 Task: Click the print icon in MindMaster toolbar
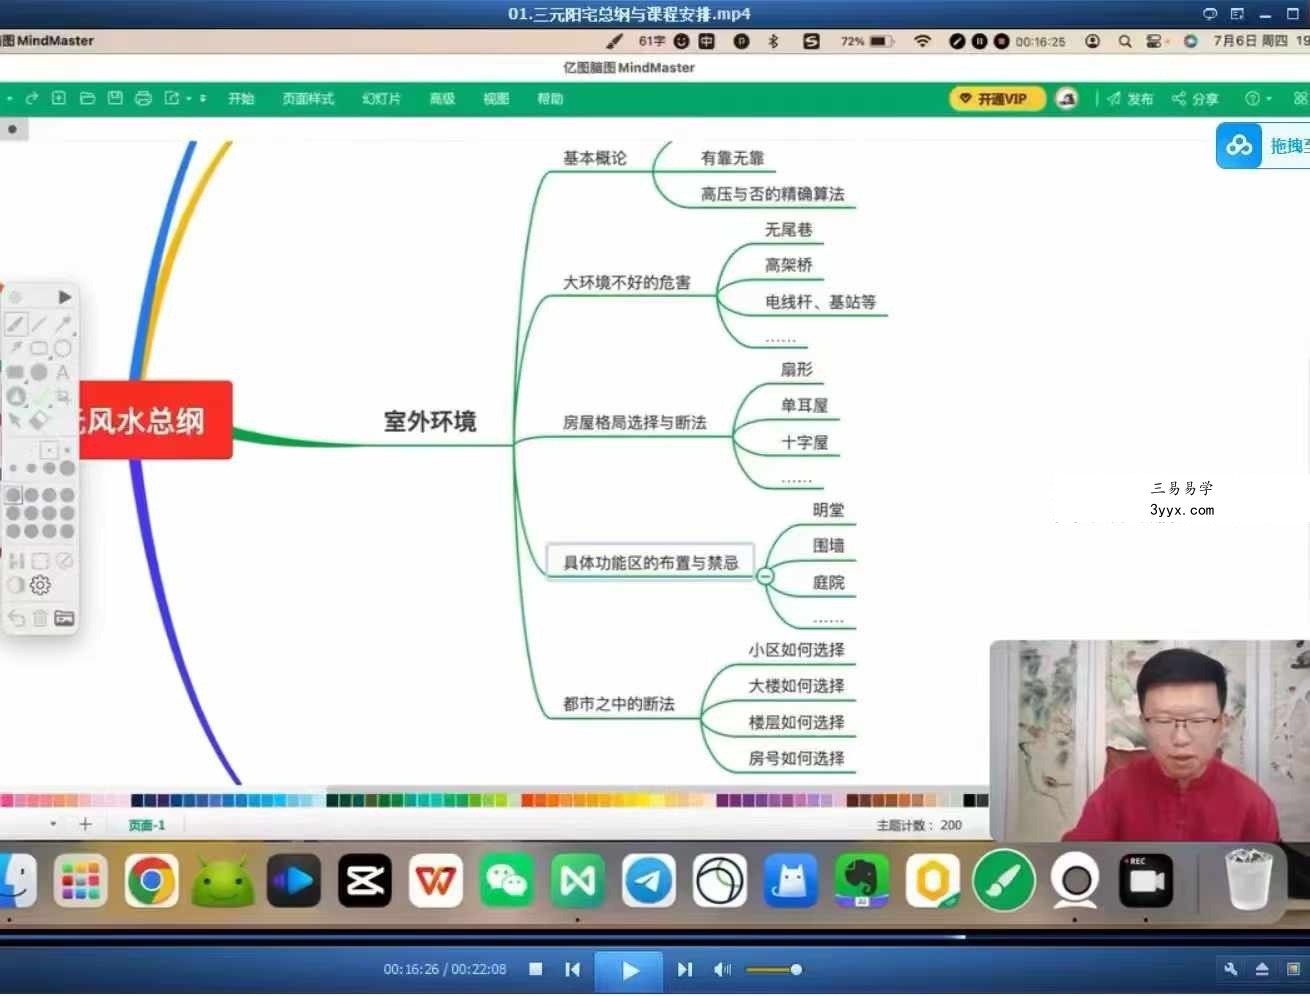point(143,98)
